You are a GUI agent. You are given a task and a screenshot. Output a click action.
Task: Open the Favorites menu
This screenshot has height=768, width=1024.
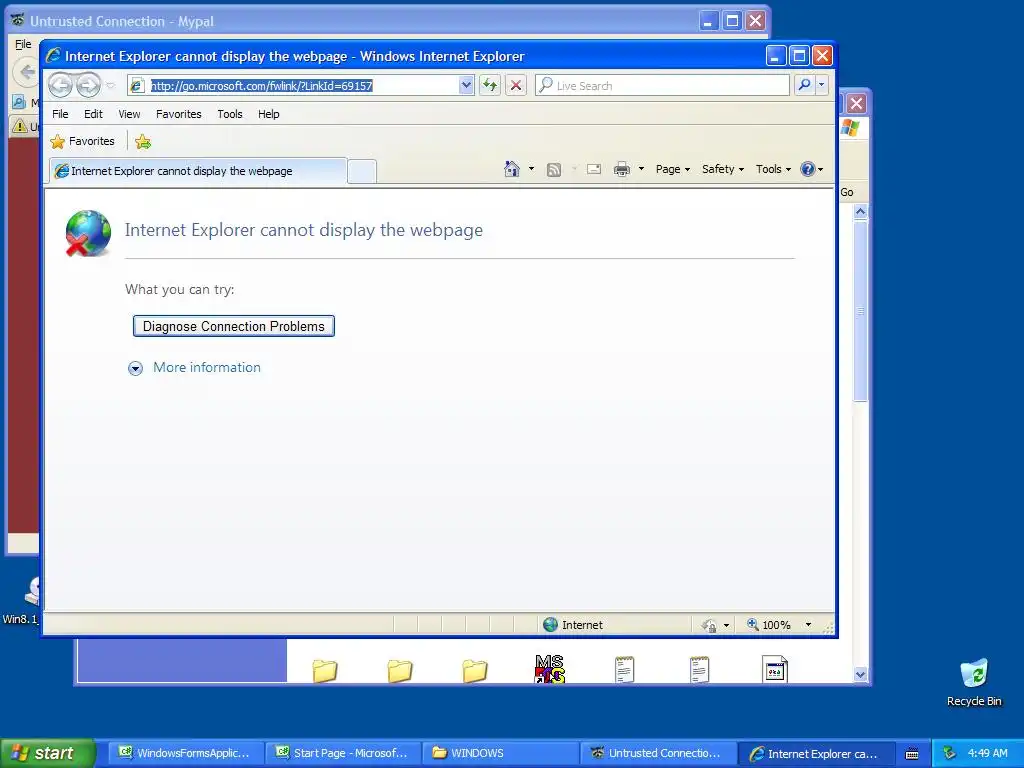pyautogui.click(x=178, y=114)
